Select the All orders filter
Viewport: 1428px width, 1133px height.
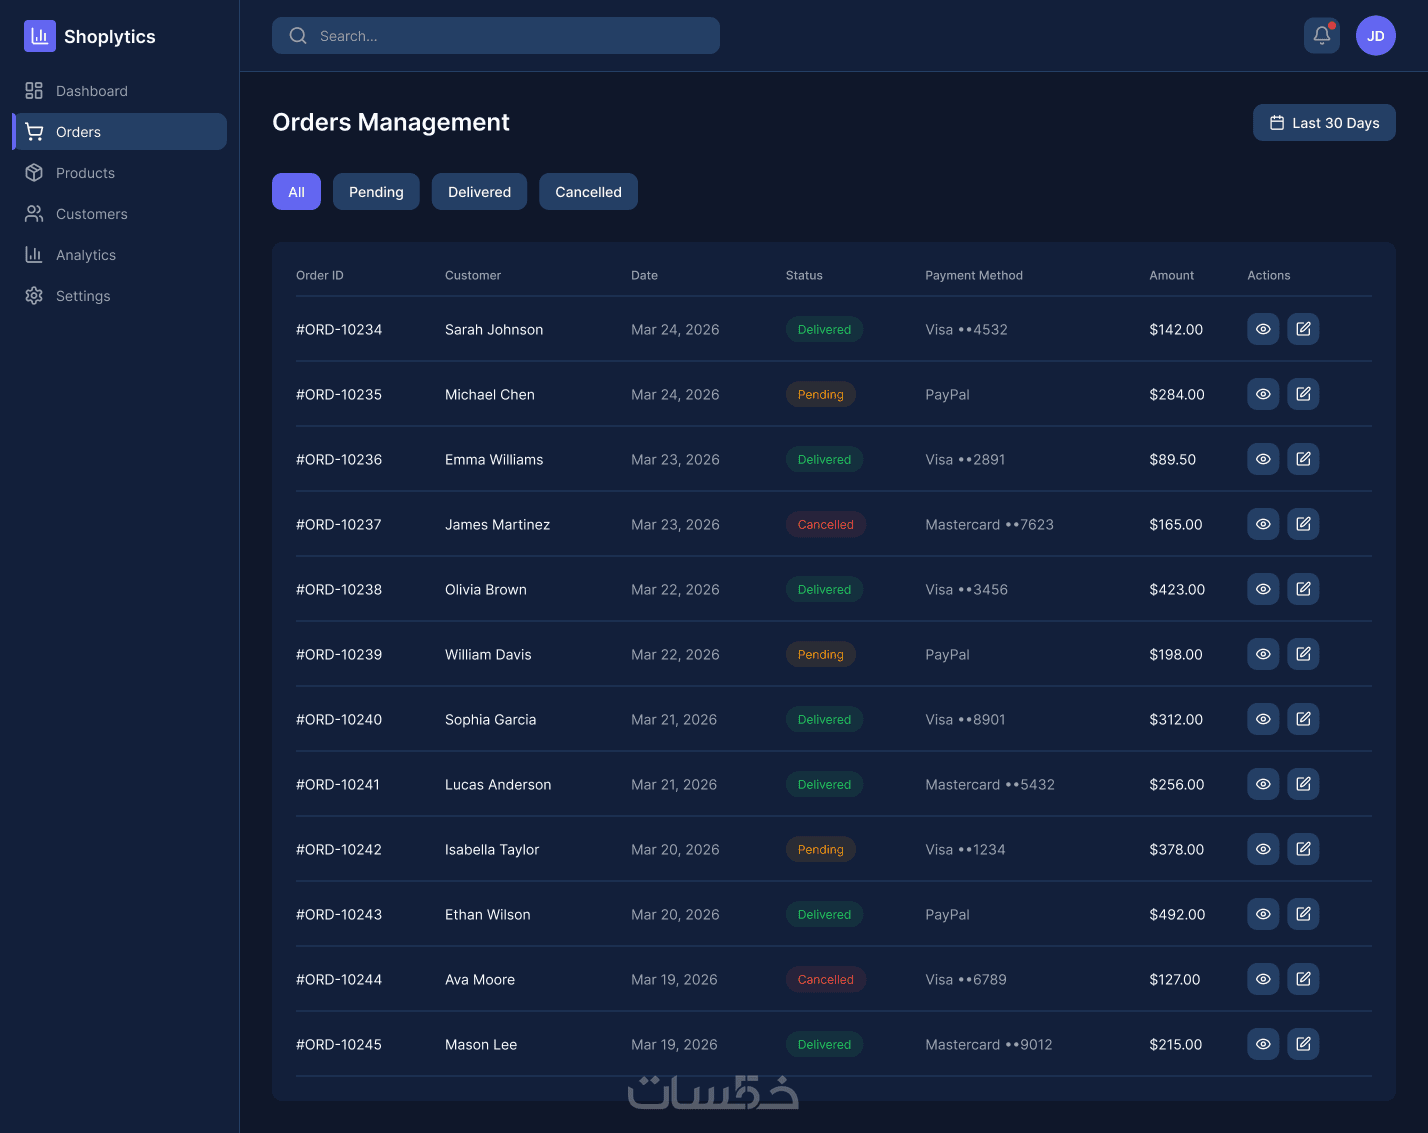click(296, 192)
